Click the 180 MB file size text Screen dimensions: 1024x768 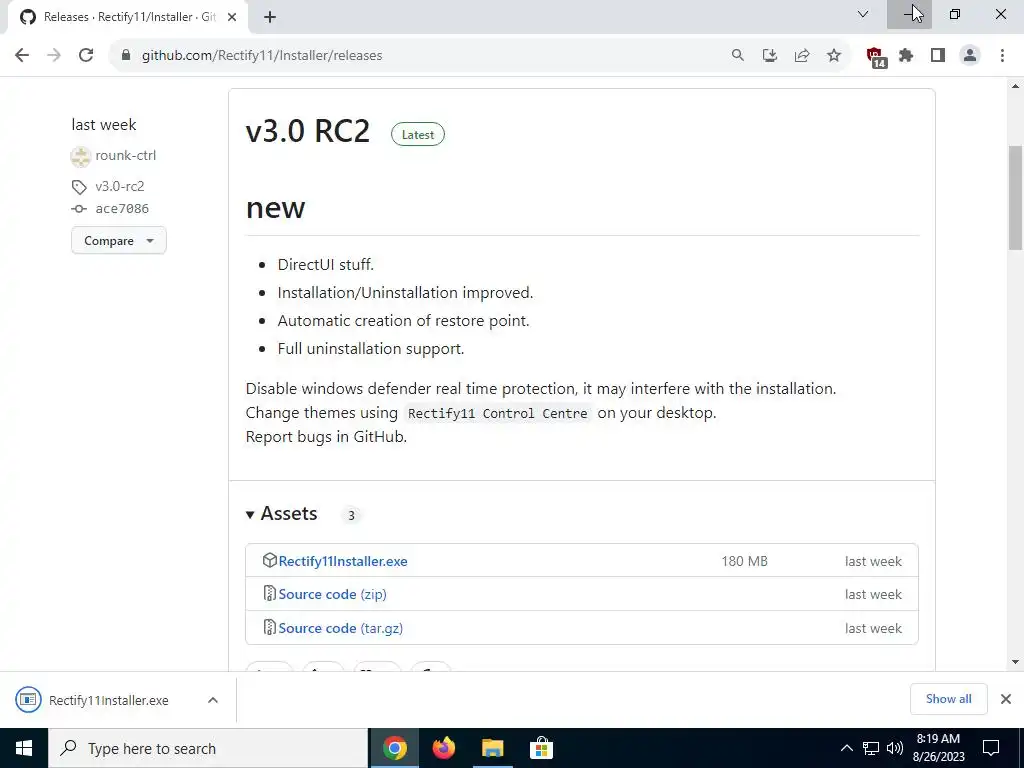pos(744,561)
